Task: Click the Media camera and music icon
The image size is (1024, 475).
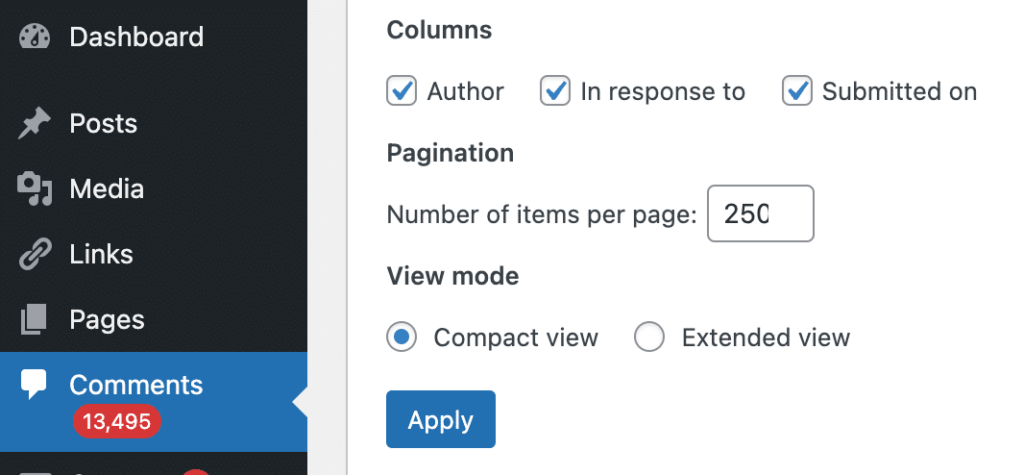Action: tap(34, 189)
